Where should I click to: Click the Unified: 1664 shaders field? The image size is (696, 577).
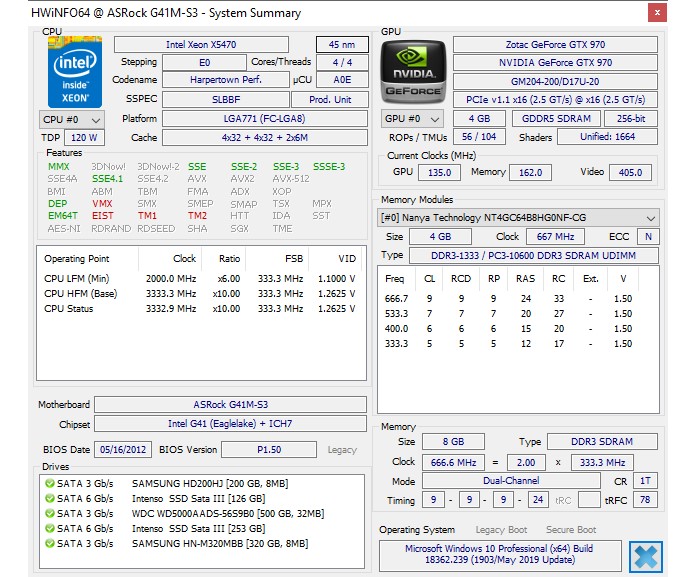coord(608,137)
